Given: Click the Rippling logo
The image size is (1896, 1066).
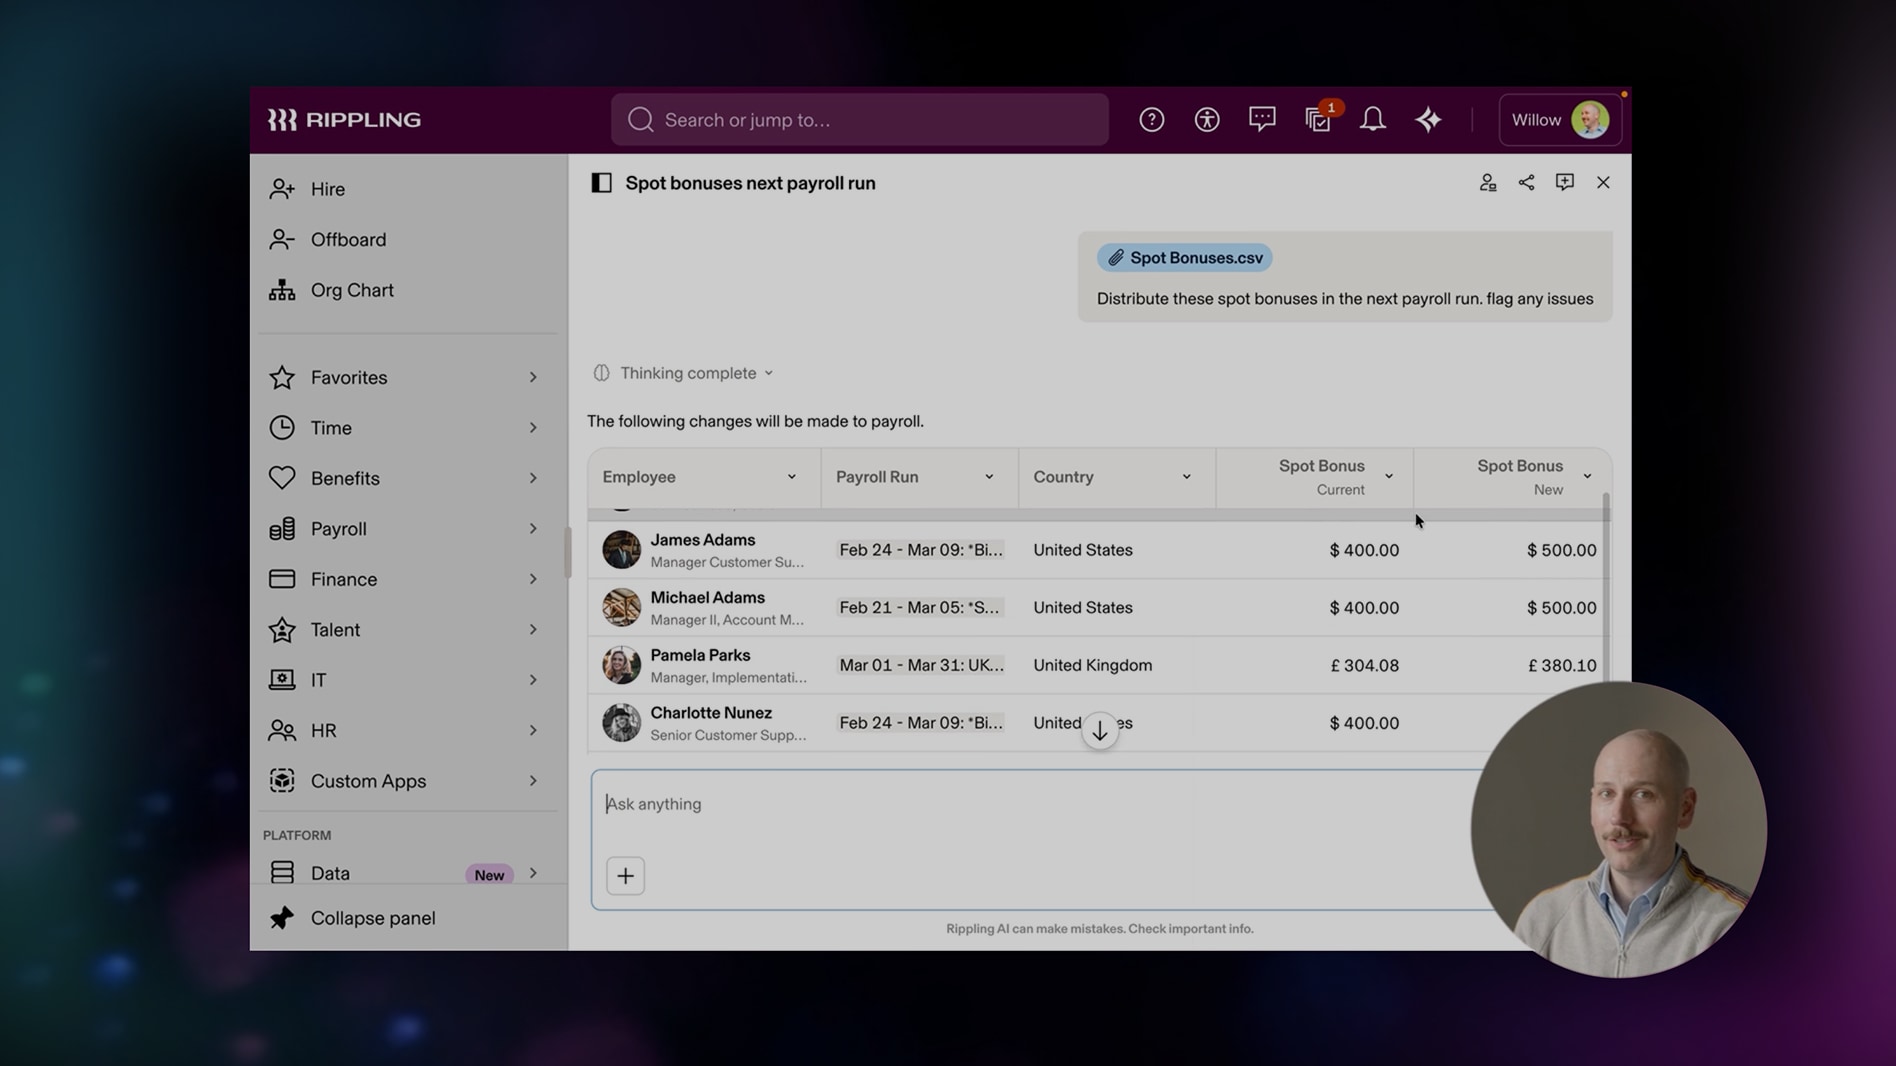Looking at the screenshot, I should 344,120.
